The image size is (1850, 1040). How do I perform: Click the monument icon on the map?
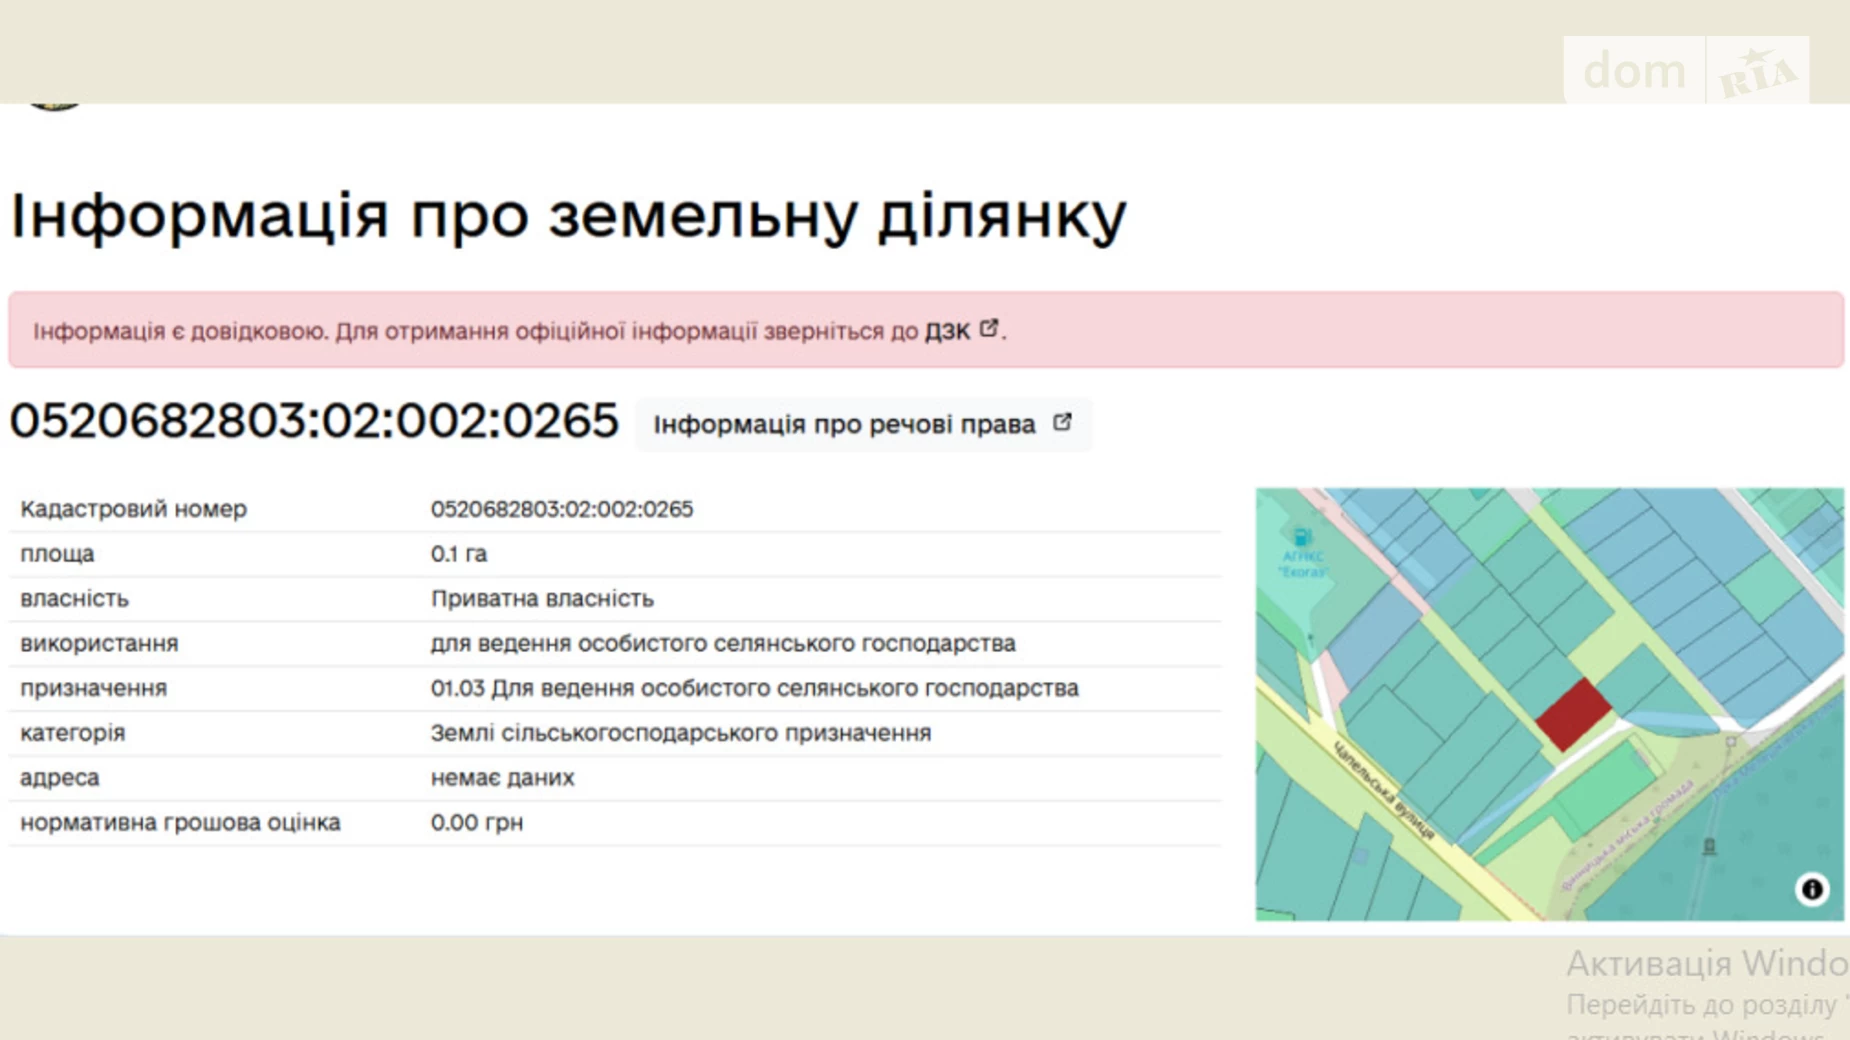pos(1709,847)
